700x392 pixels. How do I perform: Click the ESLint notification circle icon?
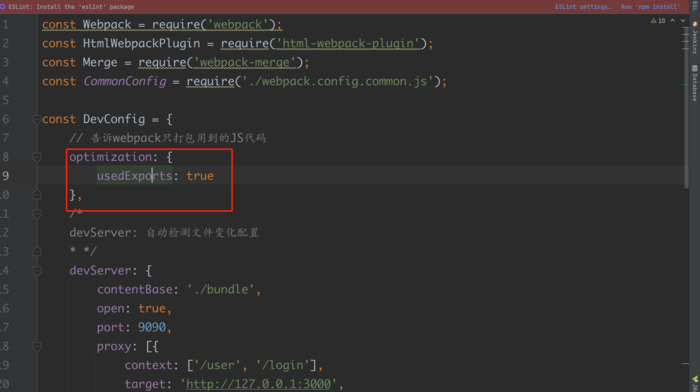click(x=3, y=7)
